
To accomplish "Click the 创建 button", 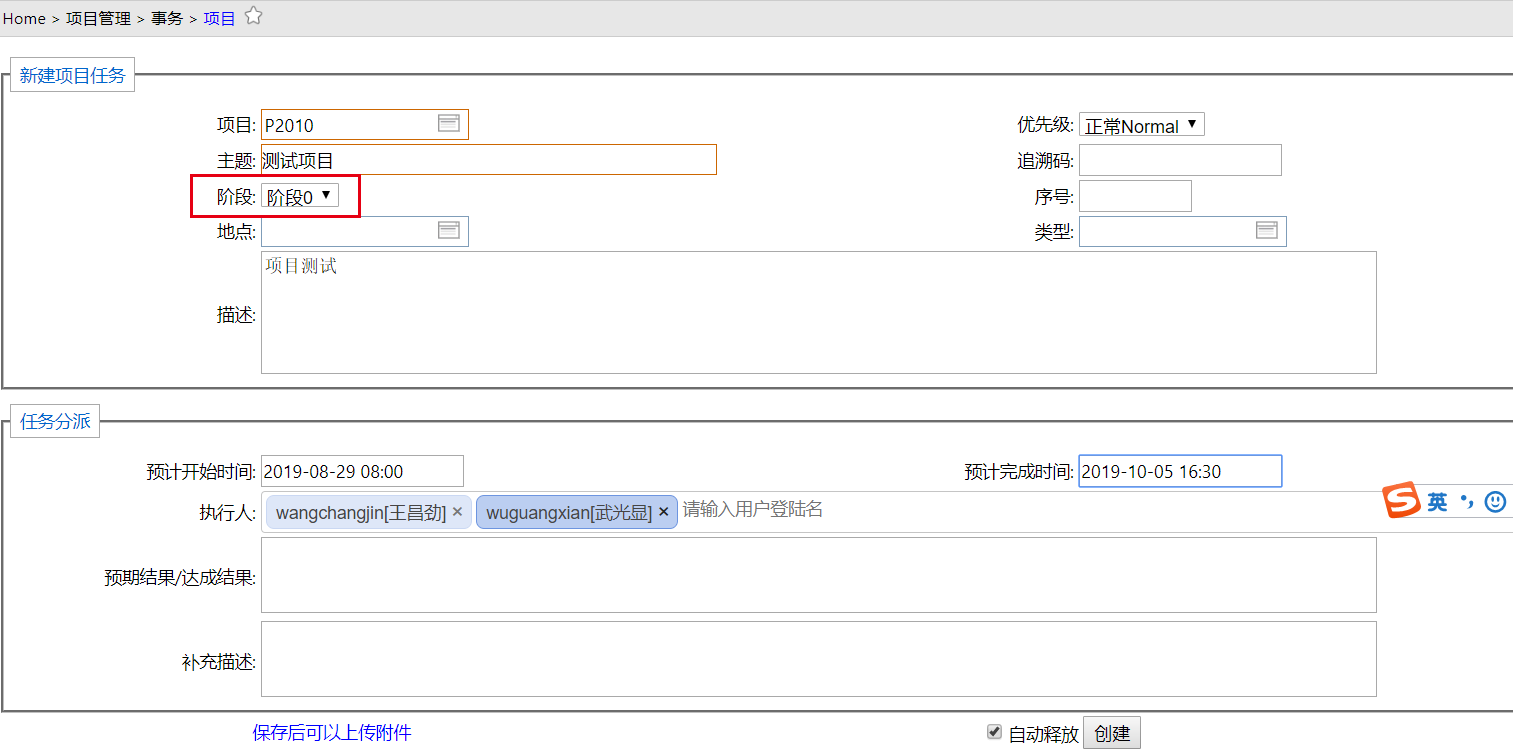I will pos(1112,733).
